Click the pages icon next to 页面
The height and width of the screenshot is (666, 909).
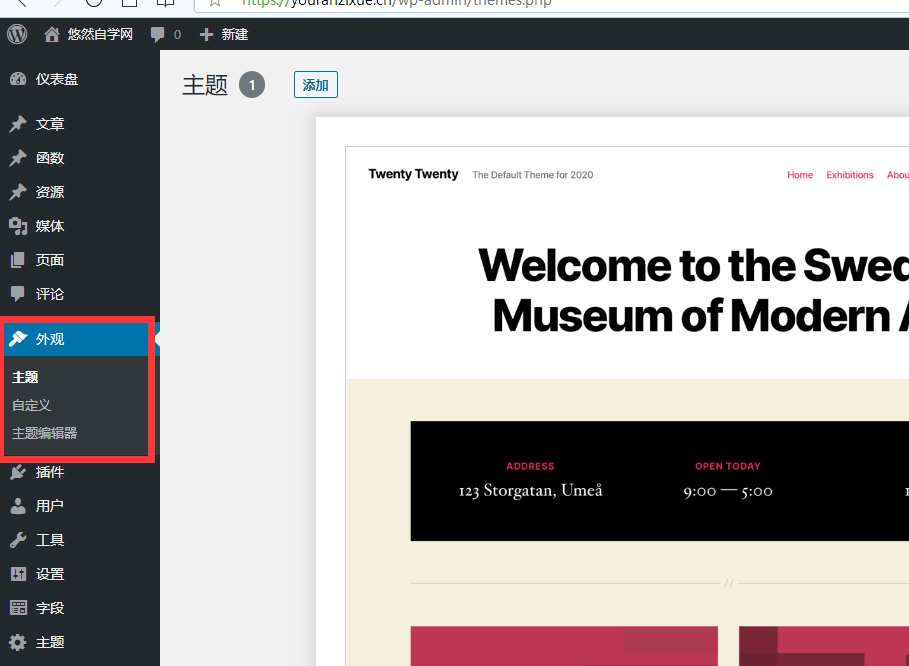coord(18,260)
